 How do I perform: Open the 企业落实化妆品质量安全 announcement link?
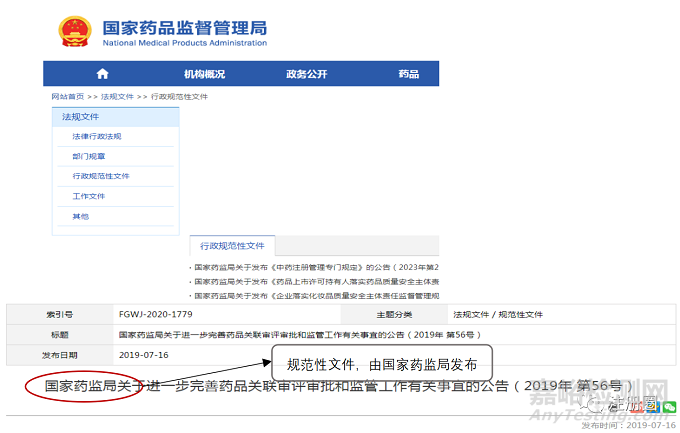[315, 295]
